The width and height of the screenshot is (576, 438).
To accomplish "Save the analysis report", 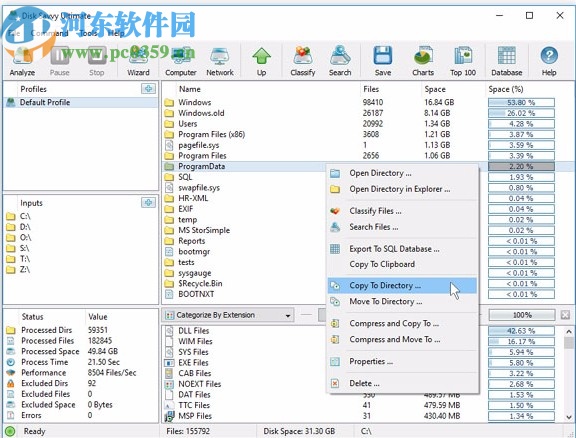I will (383, 61).
